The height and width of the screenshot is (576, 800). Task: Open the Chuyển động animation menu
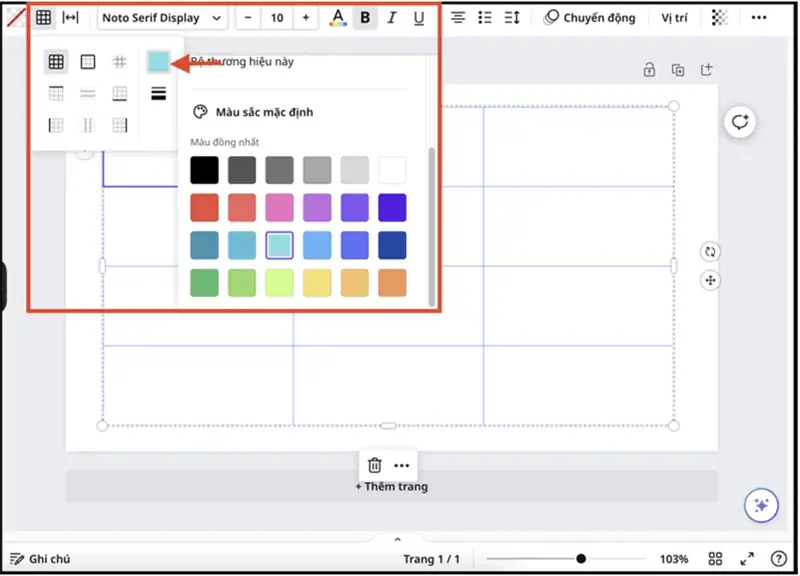pyautogui.click(x=589, y=18)
